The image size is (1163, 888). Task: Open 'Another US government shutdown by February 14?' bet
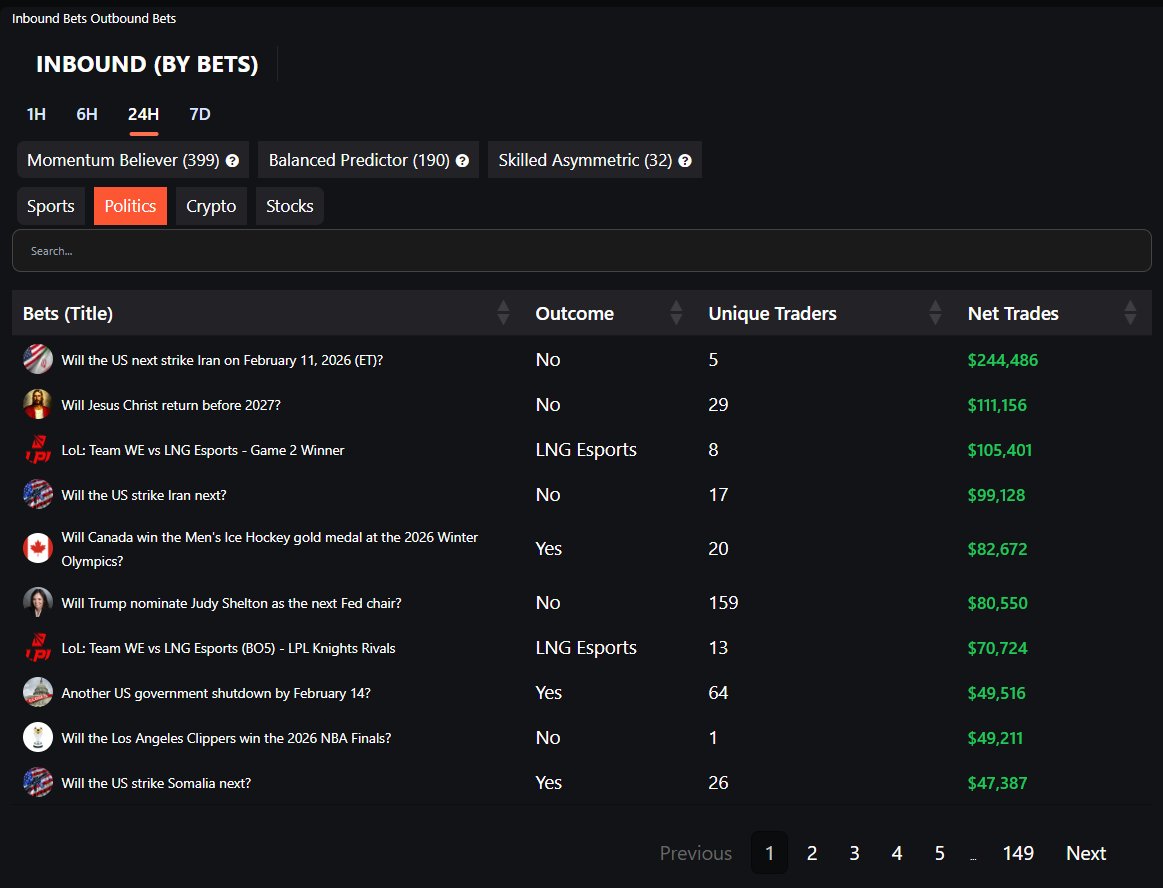coord(216,693)
